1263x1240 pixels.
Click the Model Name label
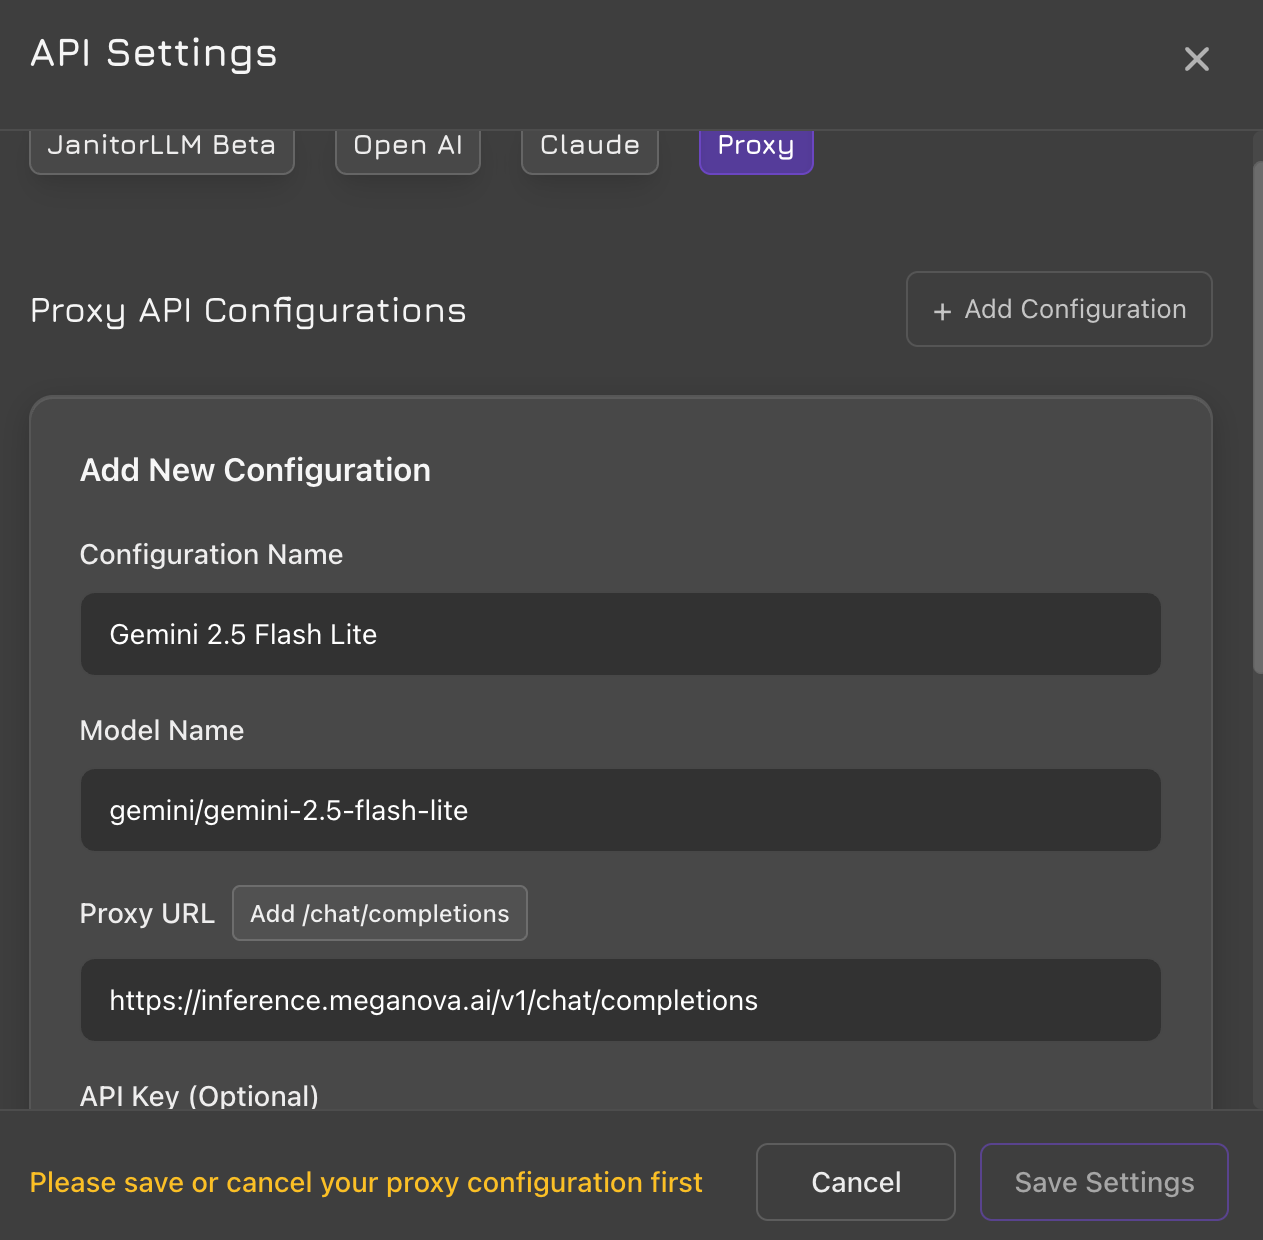click(x=162, y=730)
